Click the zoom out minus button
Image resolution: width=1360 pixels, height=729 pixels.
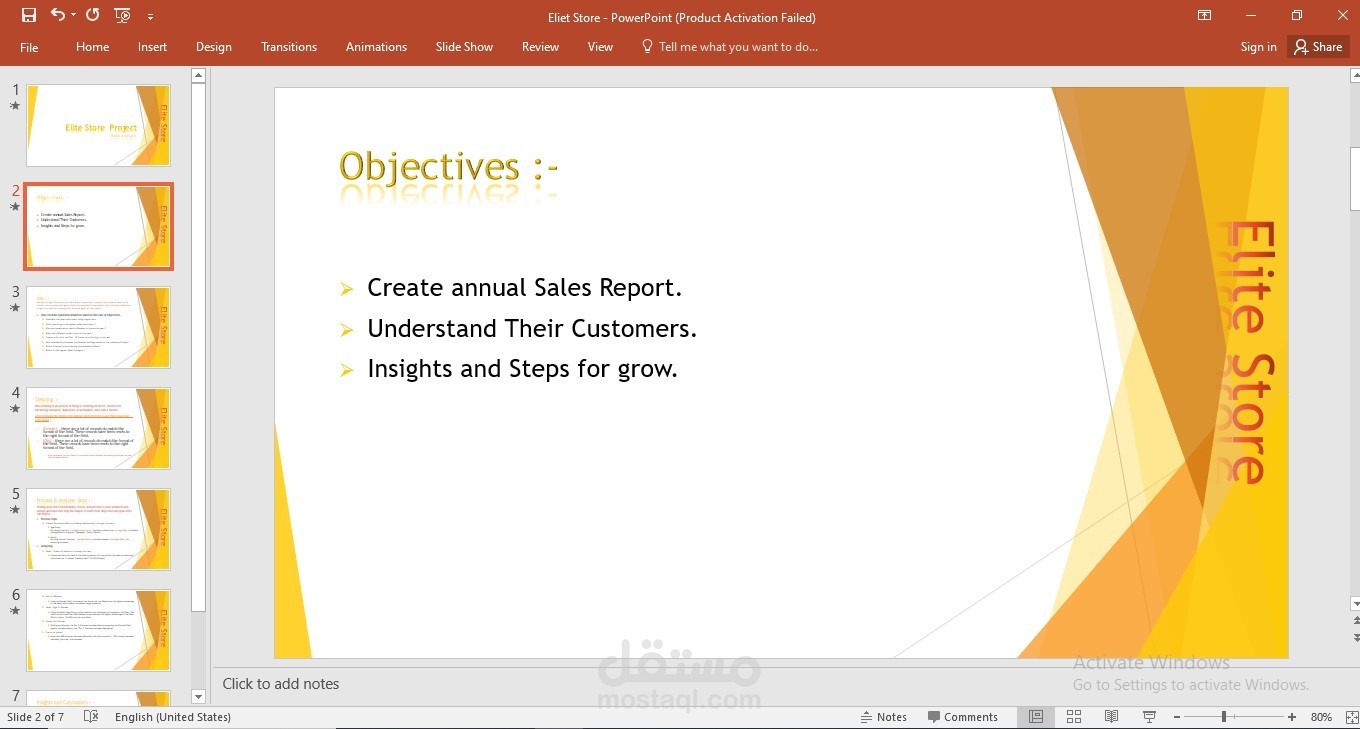pyautogui.click(x=1177, y=717)
